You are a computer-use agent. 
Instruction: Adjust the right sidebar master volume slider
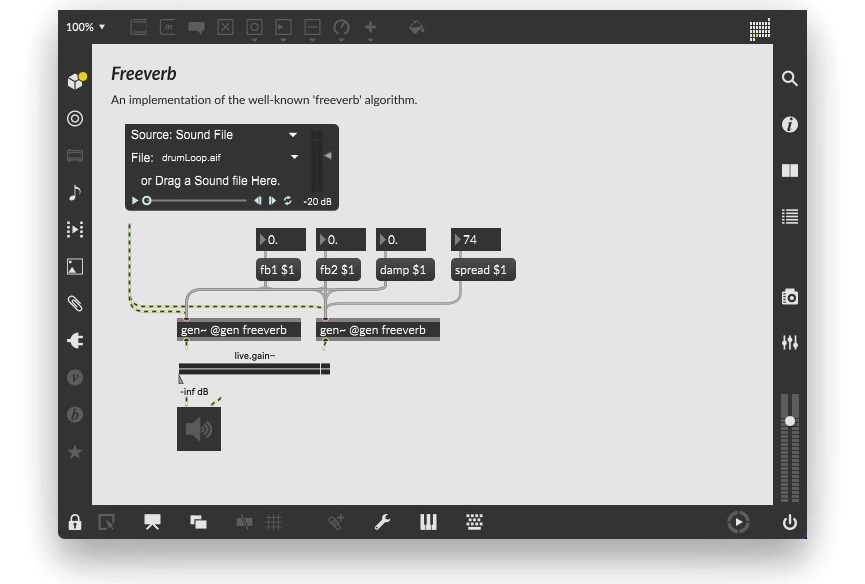coord(789,421)
